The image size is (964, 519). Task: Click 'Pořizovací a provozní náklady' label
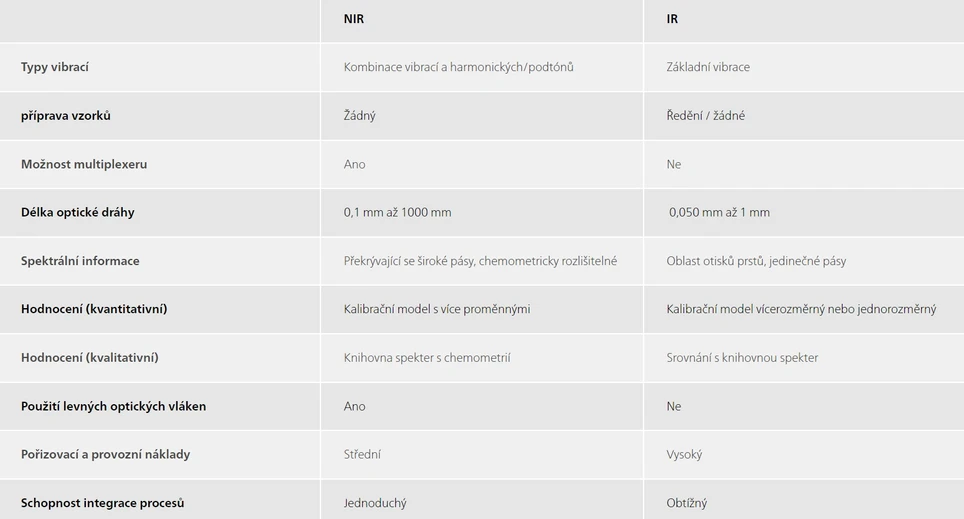coord(105,454)
